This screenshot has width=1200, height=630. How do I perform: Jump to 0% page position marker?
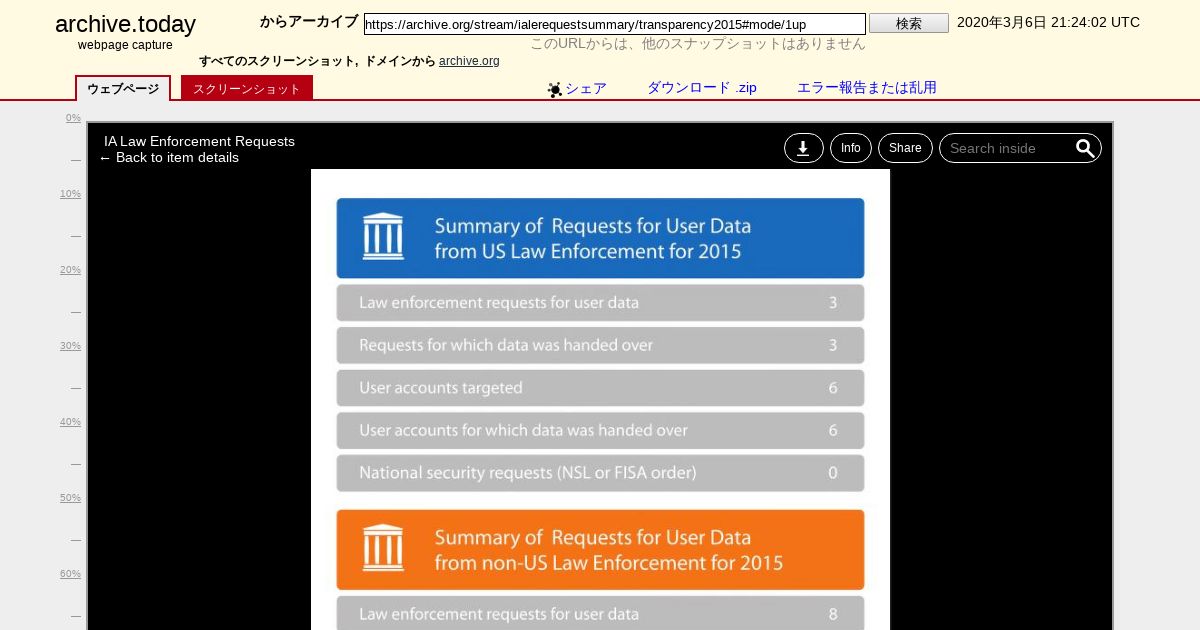click(73, 118)
